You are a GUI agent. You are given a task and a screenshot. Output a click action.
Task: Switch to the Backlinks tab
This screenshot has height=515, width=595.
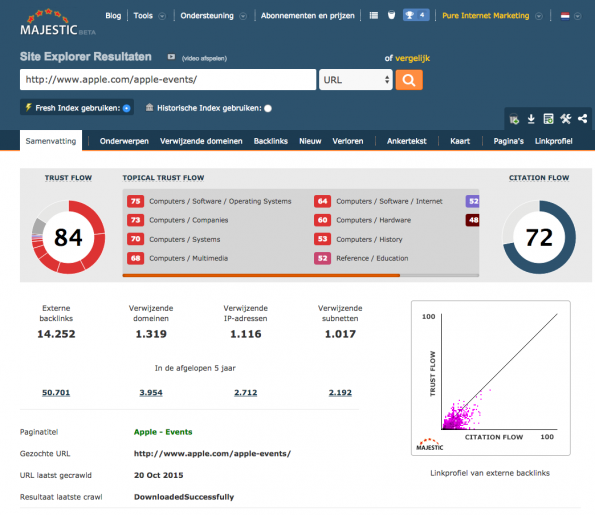point(271,141)
